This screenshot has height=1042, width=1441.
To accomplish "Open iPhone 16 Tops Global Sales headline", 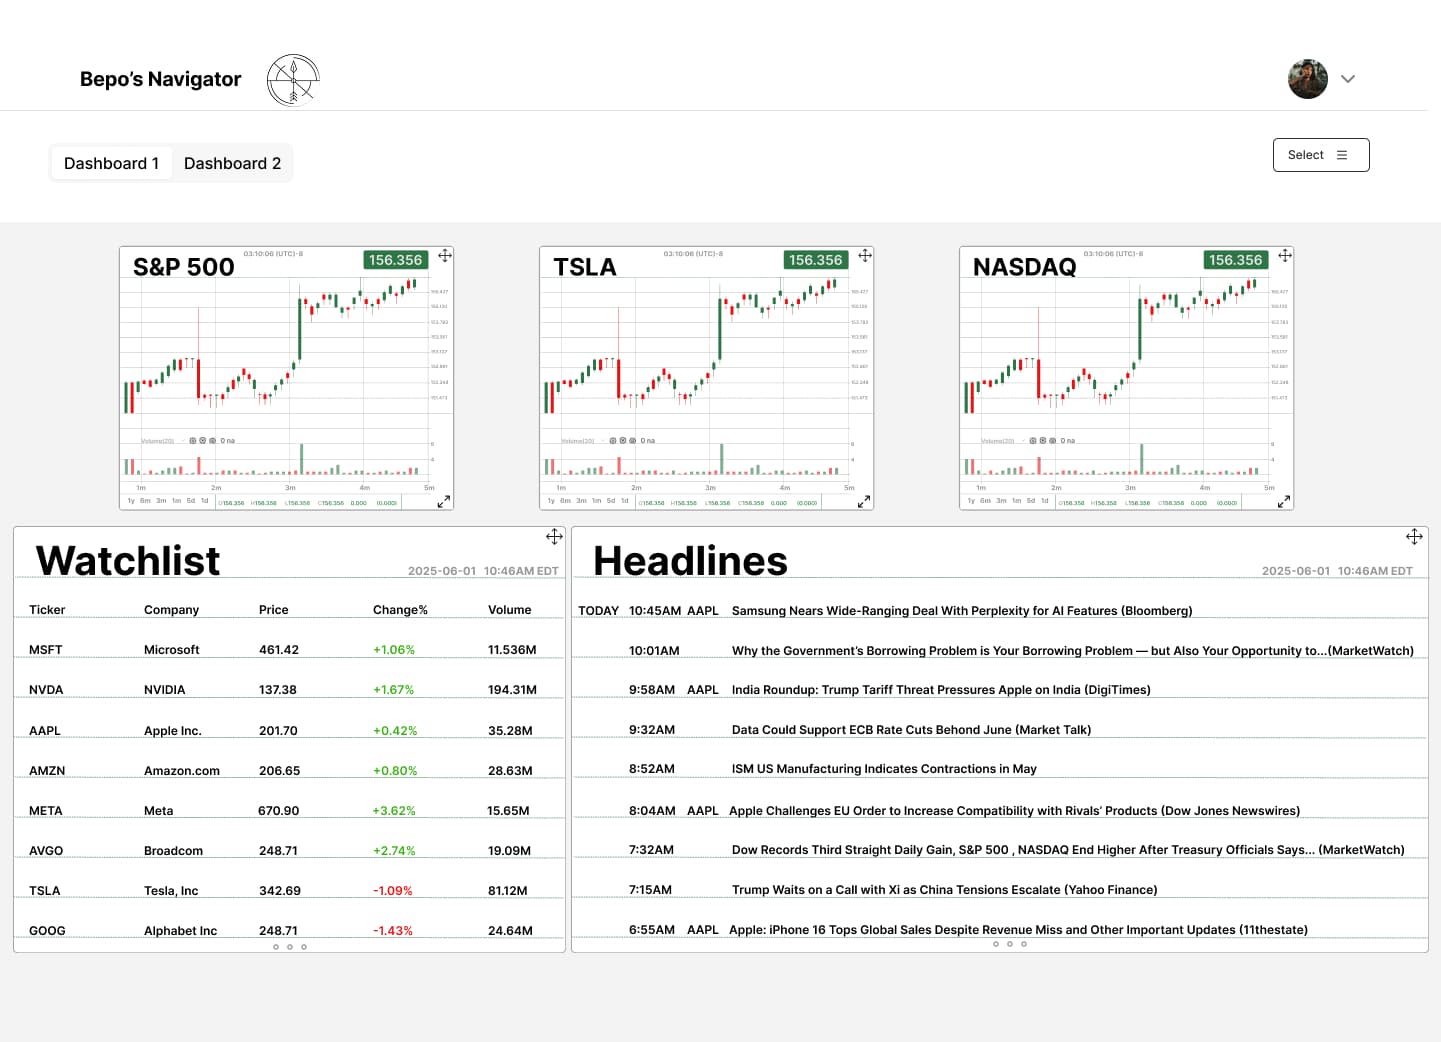I will click(1018, 930).
